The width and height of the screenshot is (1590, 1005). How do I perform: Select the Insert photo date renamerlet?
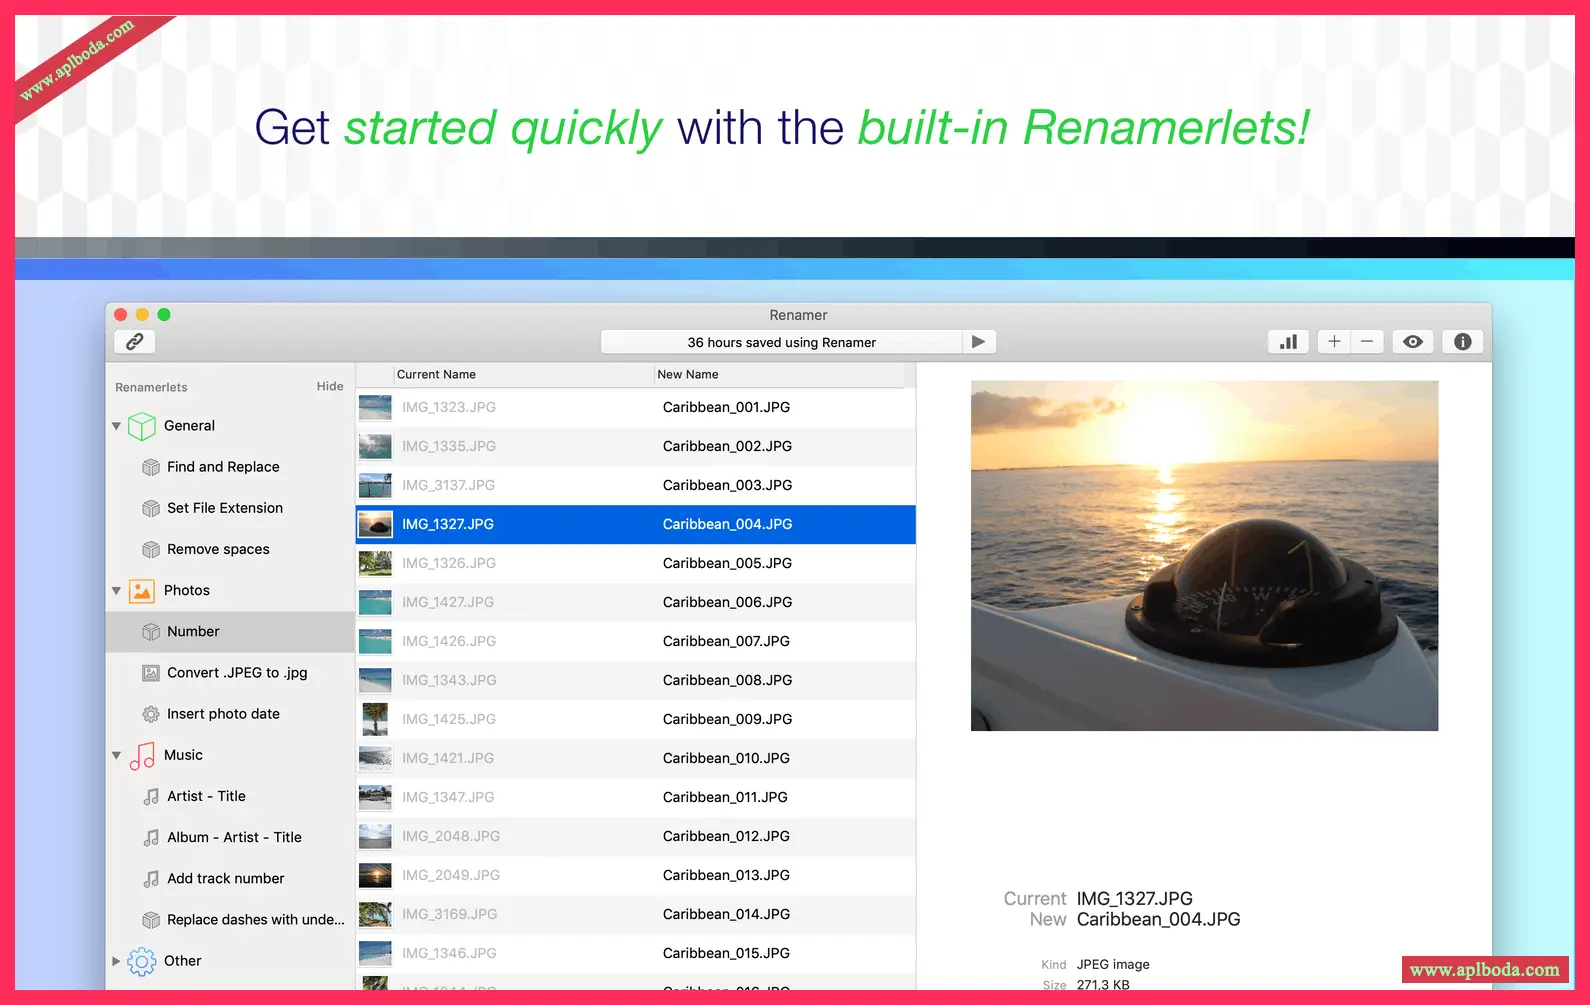[231, 714]
